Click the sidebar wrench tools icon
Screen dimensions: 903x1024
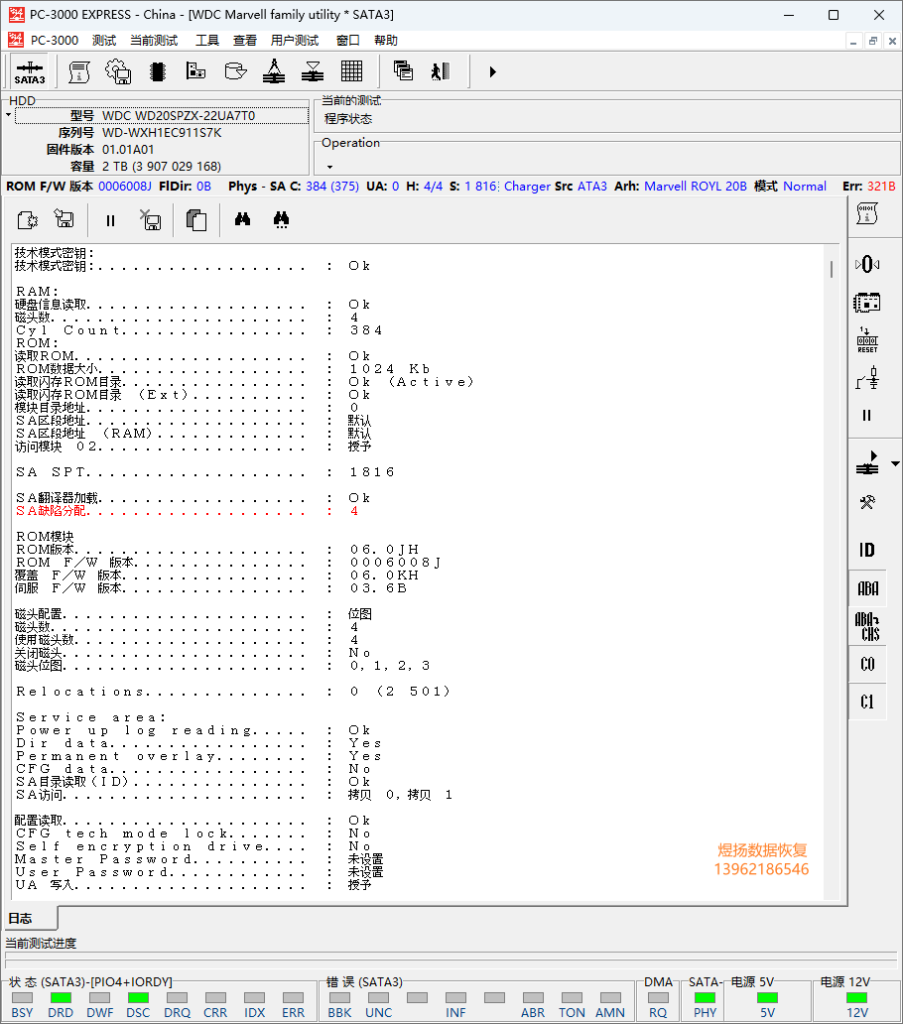pos(867,502)
